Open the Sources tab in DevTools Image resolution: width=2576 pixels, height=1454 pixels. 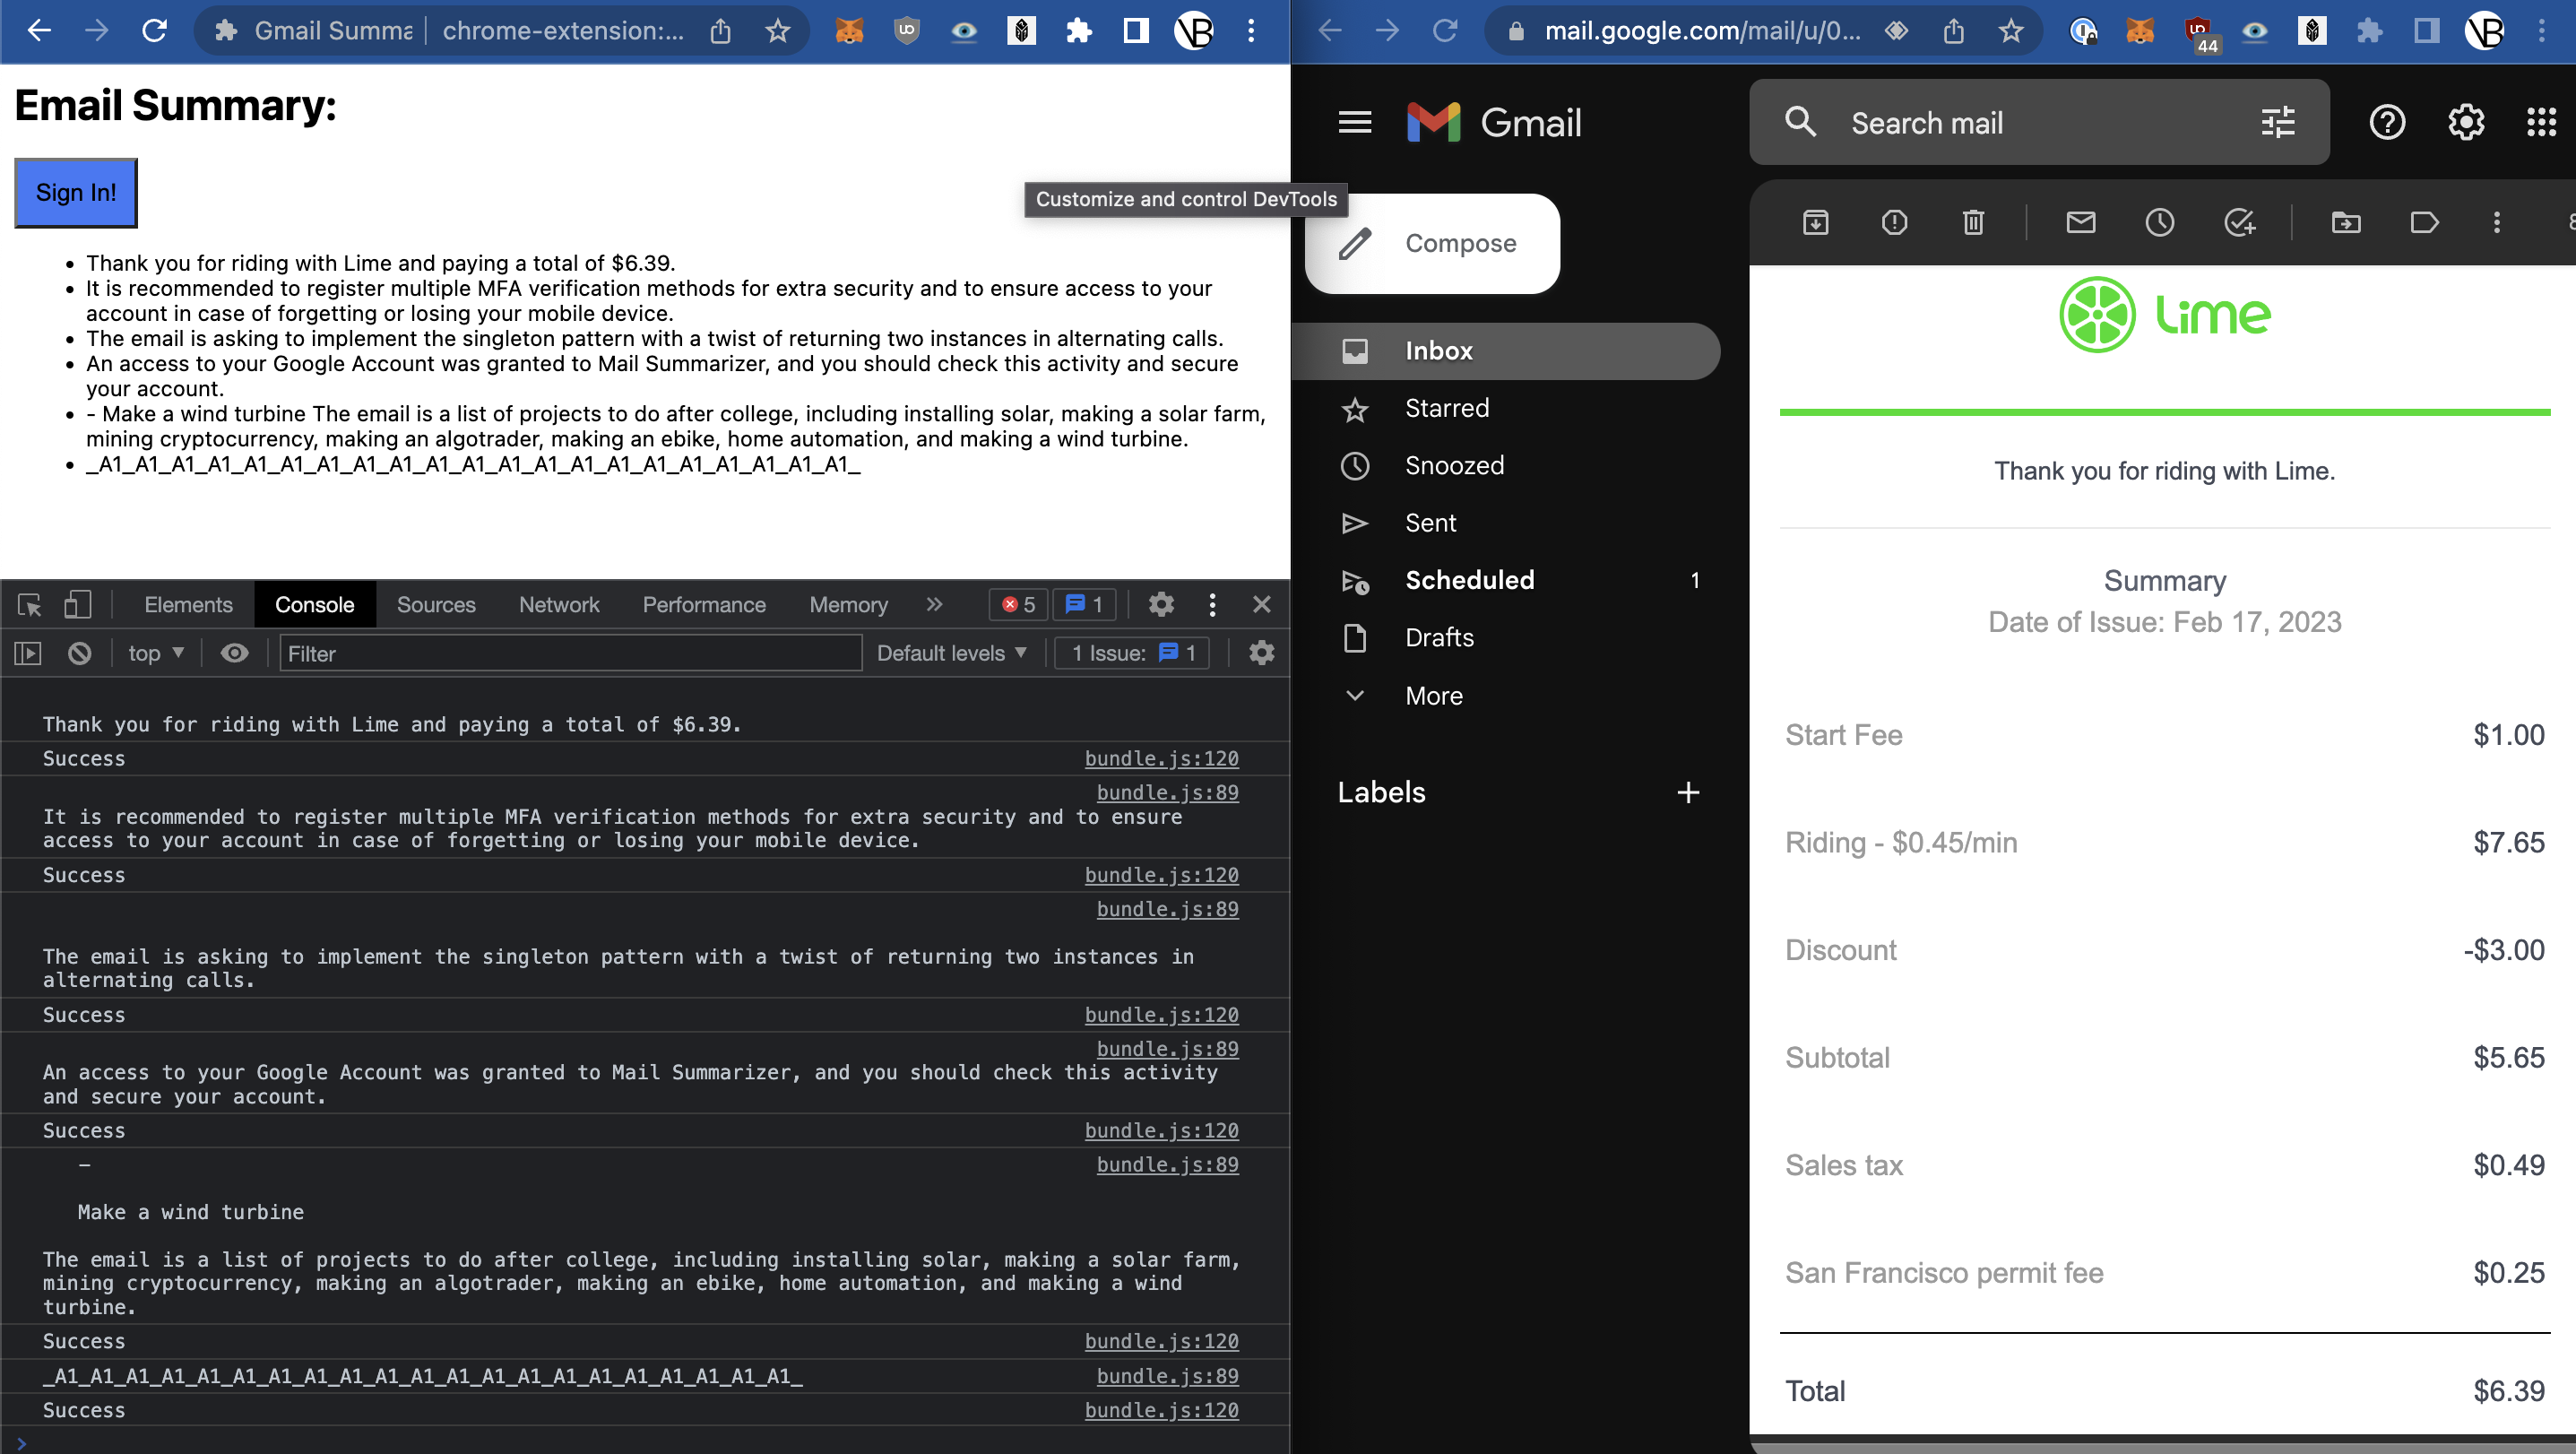(436, 604)
